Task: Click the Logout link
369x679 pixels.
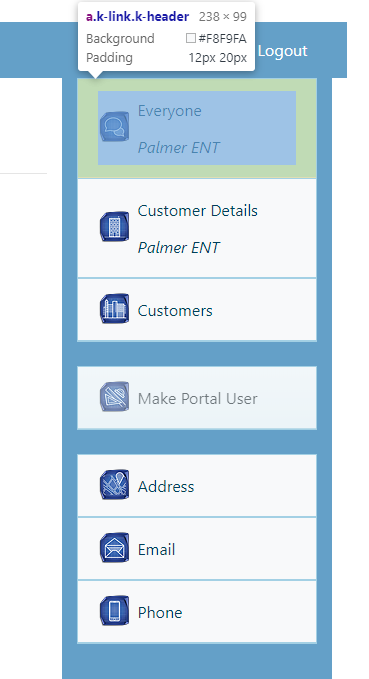Action: pos(282,51)
